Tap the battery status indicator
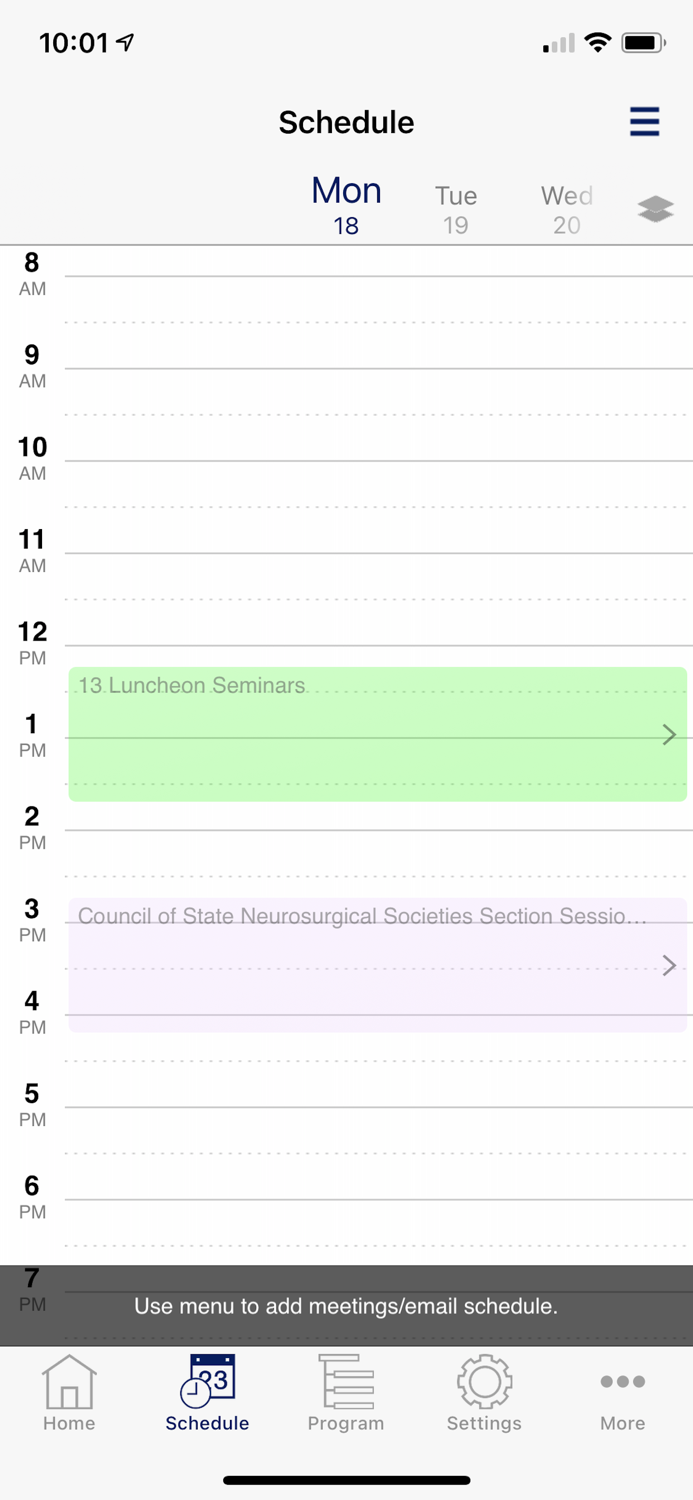Image resolution: width=693 pixels, height=1500 pixels. [x=643, y=43]
